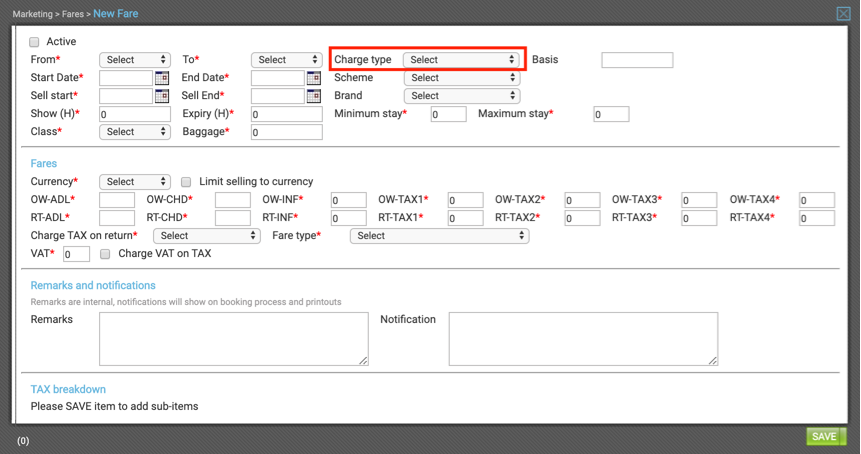Expand Charge TAX on return dropdown
The height and width of the screenshot is (454, 861).
207,236
